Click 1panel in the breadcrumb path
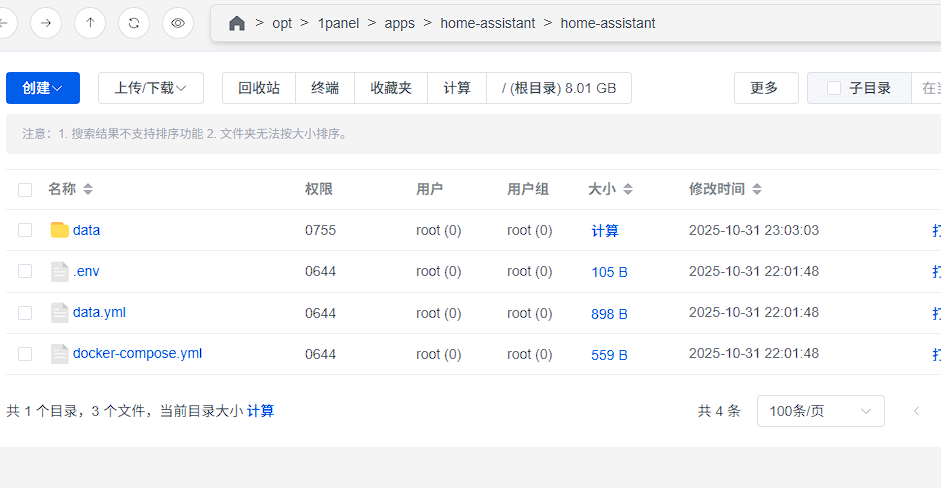This screenshot has height=488, width=941. click(338, 23)
